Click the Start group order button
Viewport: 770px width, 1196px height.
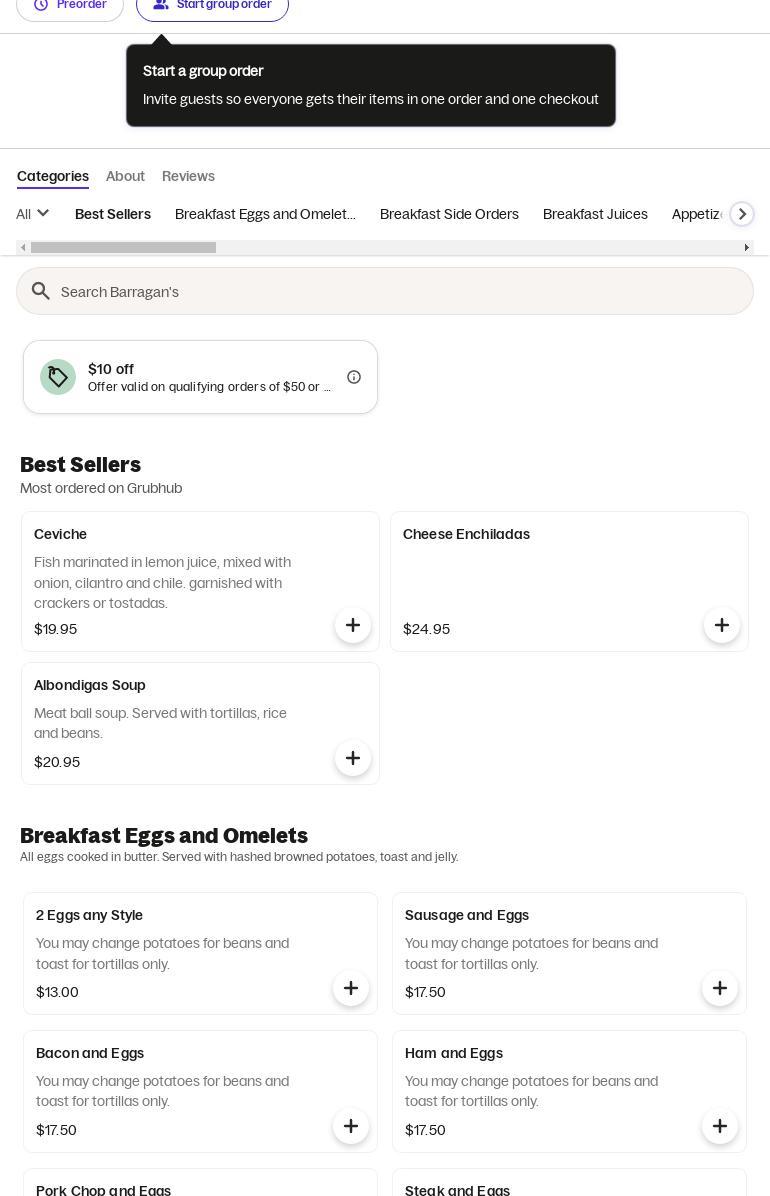(212, 6)
